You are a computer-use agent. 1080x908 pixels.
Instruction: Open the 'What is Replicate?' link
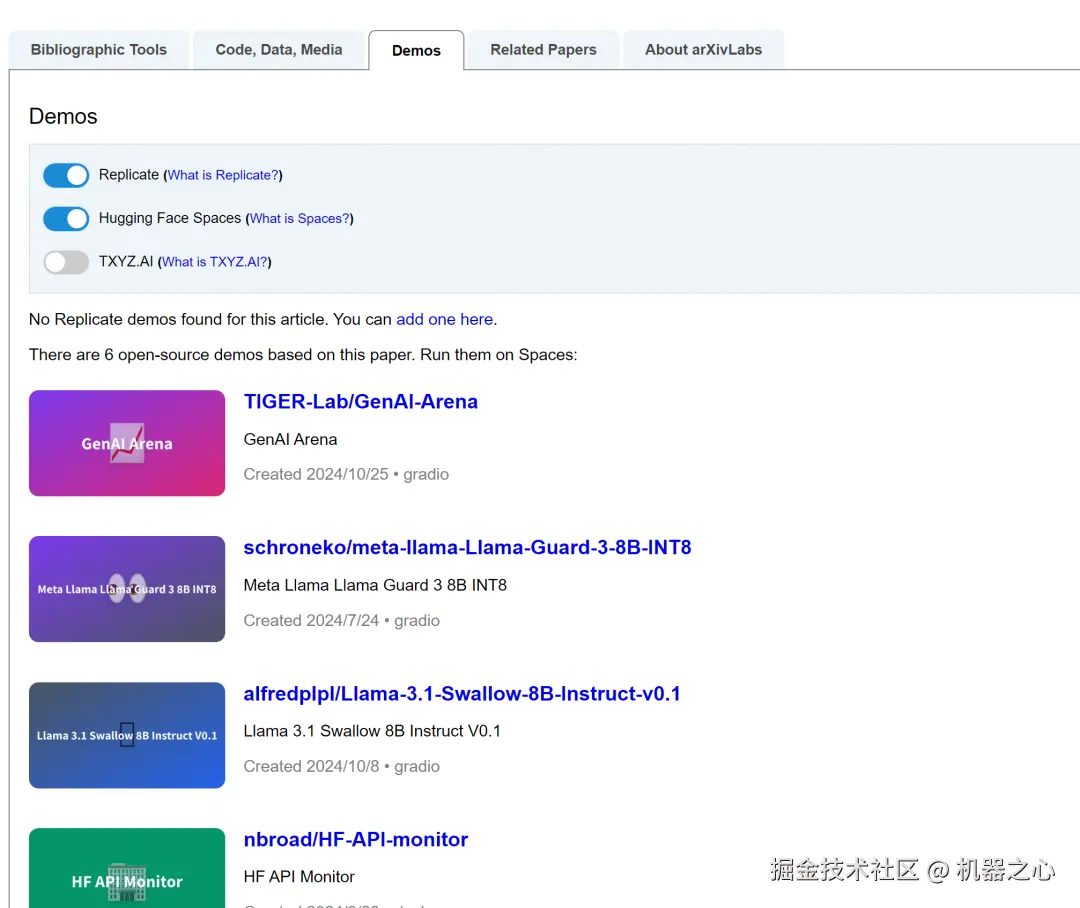coord(223,175)
